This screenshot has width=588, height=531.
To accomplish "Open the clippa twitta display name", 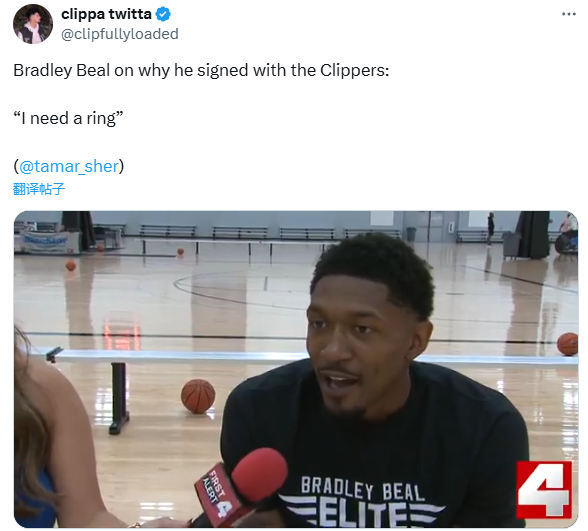I will coord(106,14).
